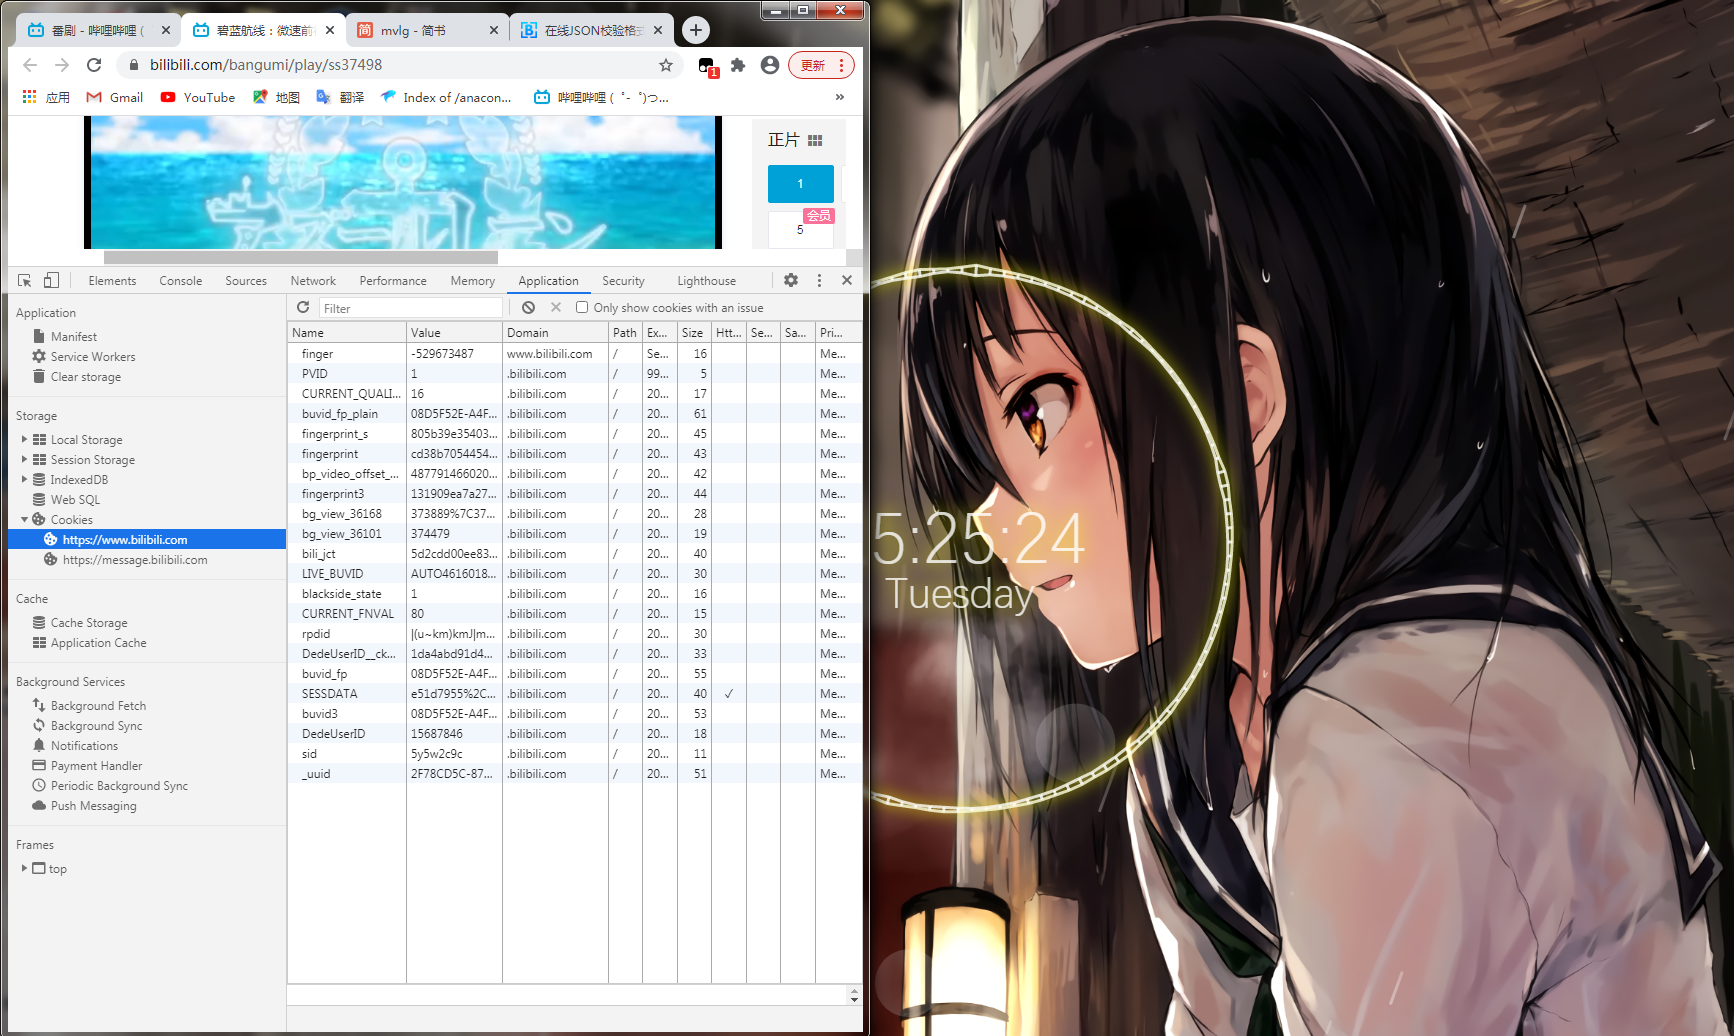Open the Memory tab
The width and height of the screenshot is (1734, 1036).
click(x=472, y=281)
